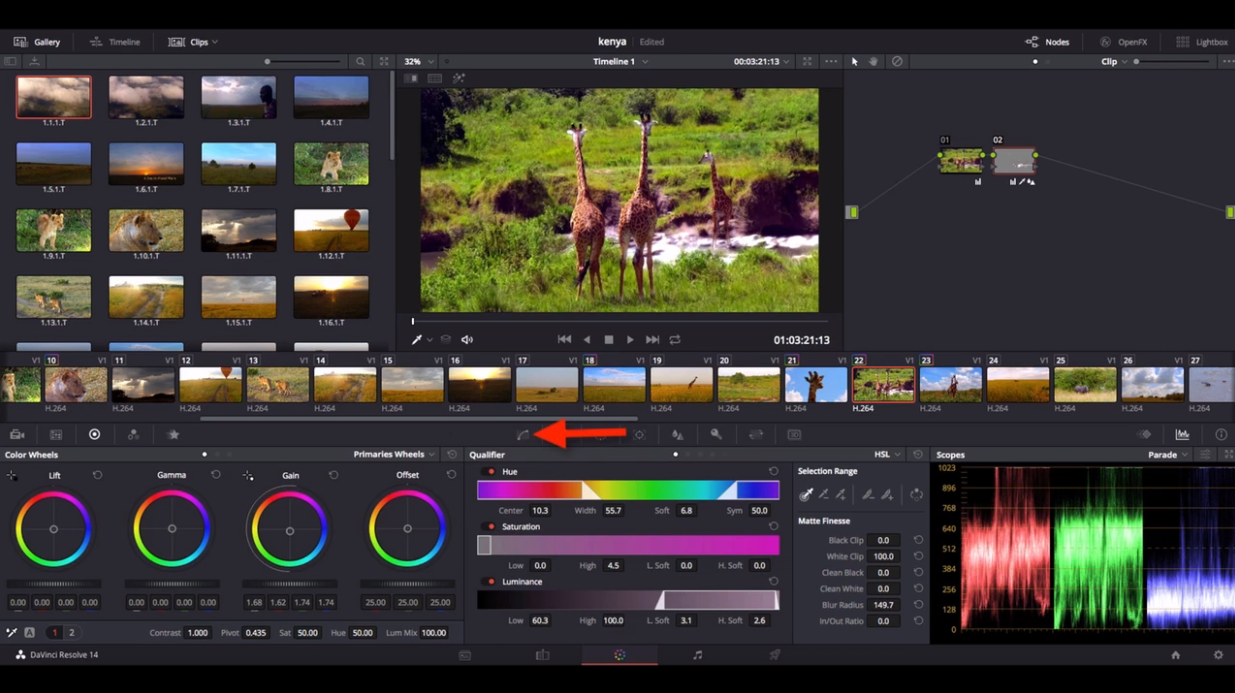Image resolution: width=1235 pixels, height=693 pixels.
Task: Open the Parade scope type dropdown
Action: coord(1168,455)
